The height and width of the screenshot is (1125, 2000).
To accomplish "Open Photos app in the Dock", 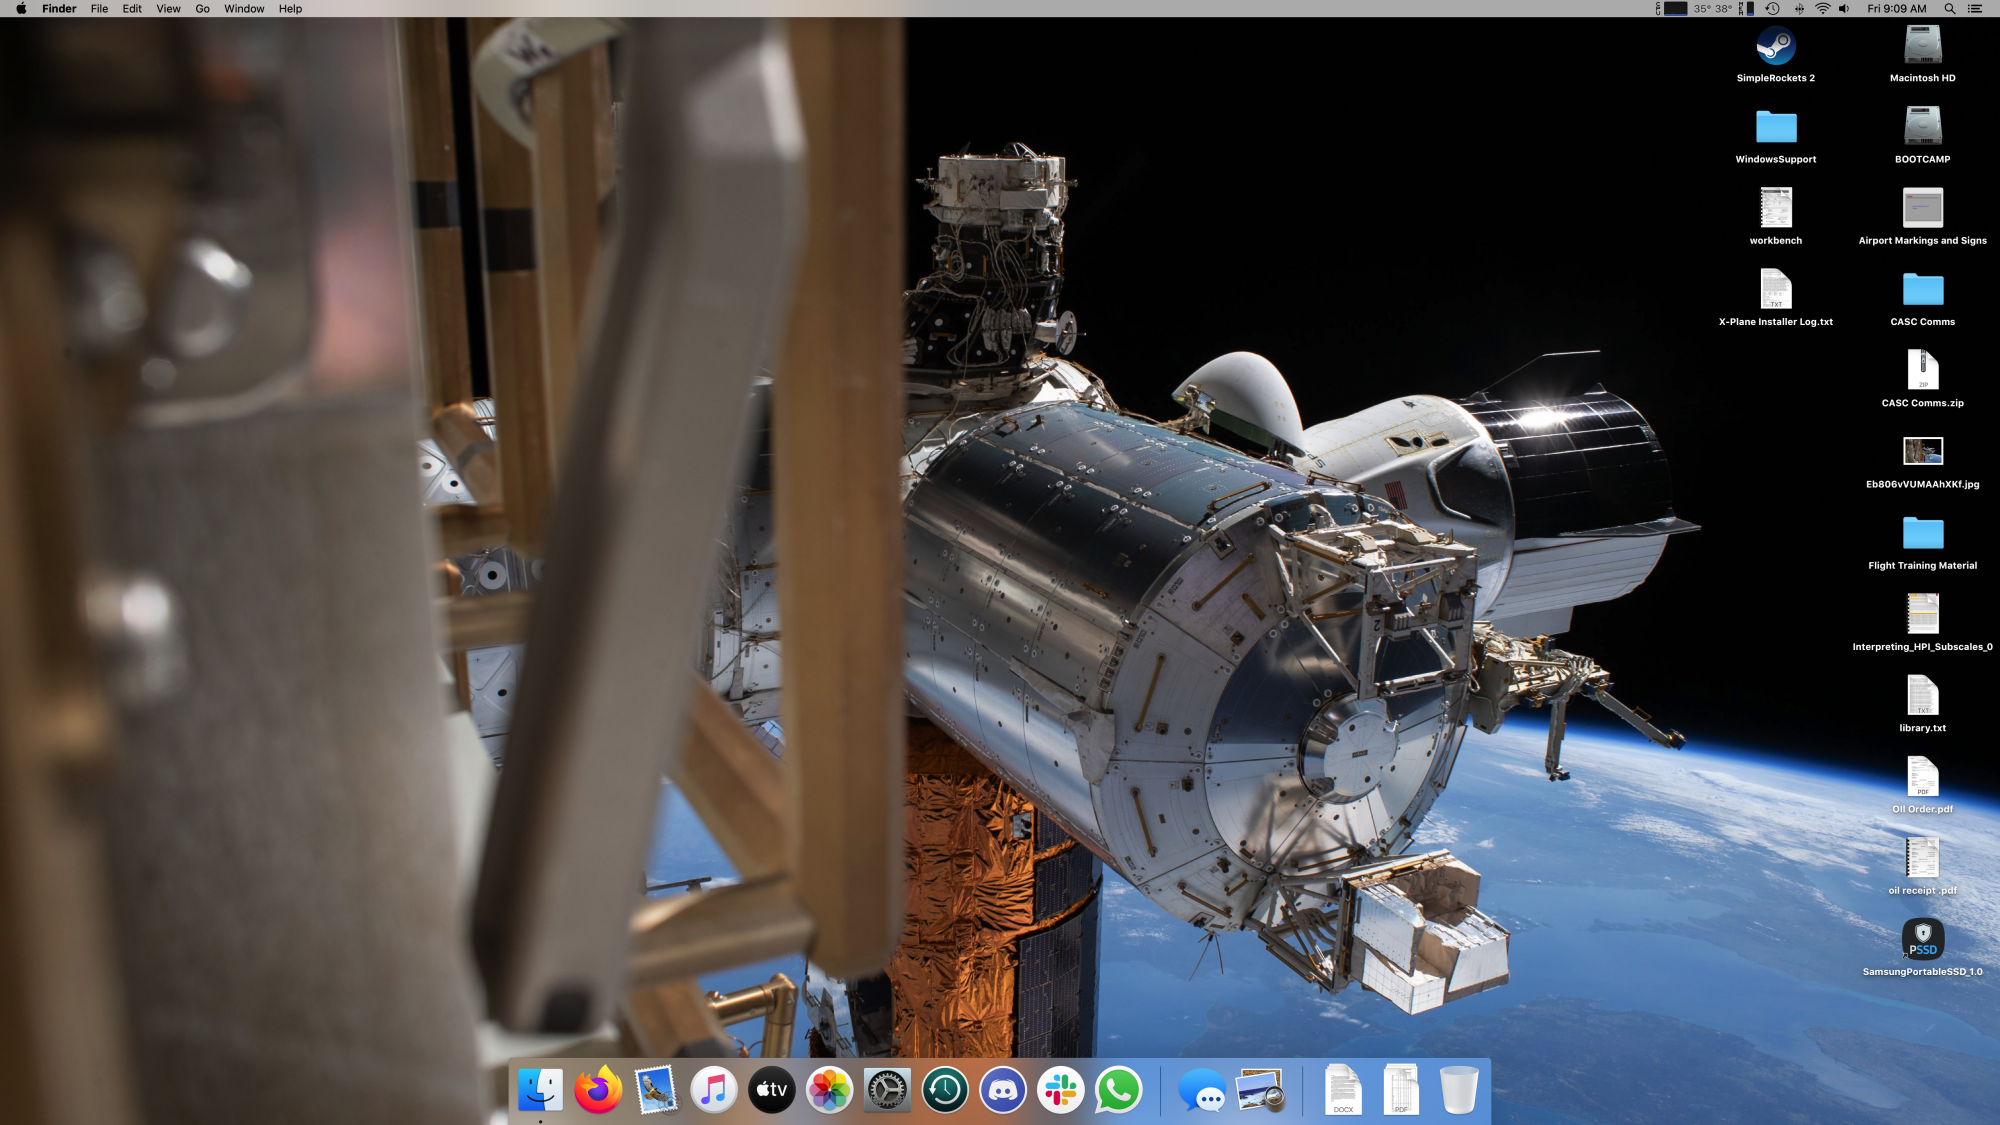I will (x=829, y=1090).
